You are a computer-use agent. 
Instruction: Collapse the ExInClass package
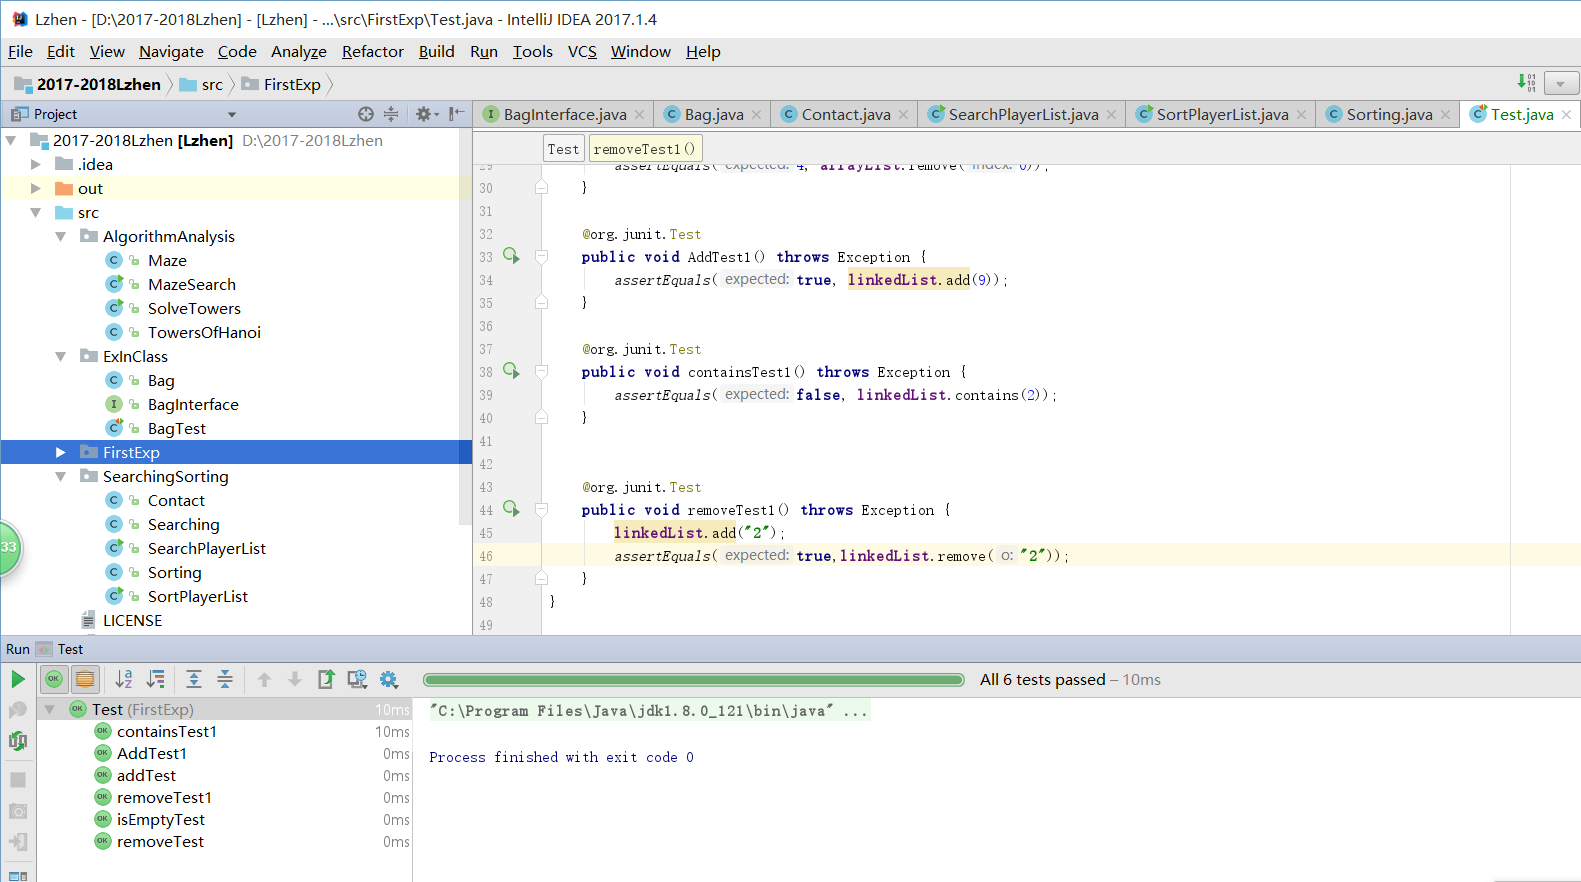coord(61,356)
